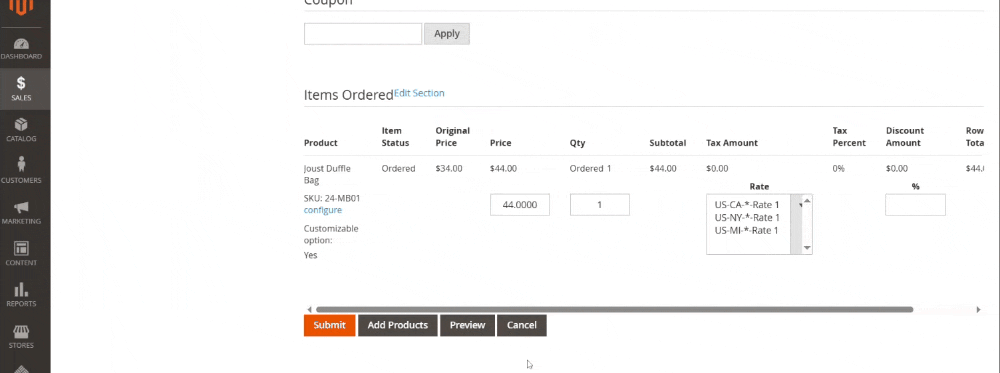1000x373 pixels.
Task: Click the 0% tax percent value
Action: pyautogui.click(x=839, y=169)
